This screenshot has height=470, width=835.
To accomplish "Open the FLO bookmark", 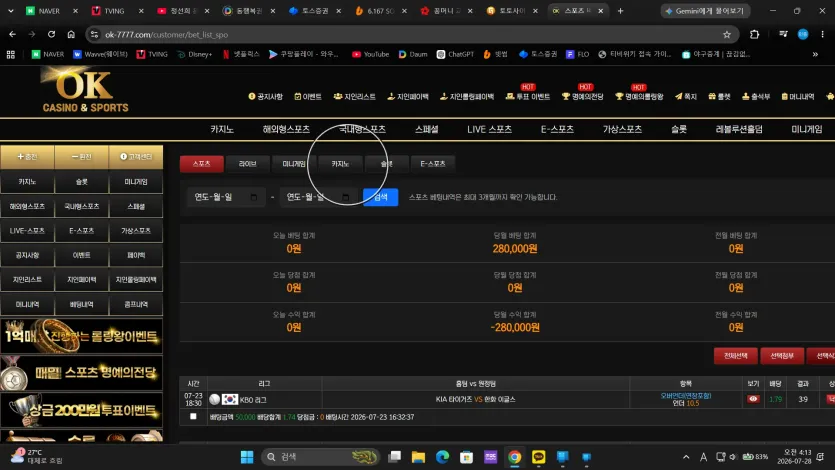I will click(578, 54).
